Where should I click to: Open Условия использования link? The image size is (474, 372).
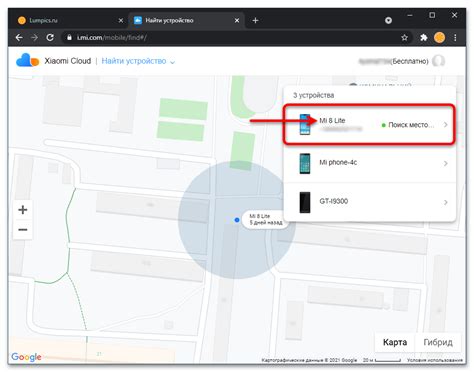coord(435,360)
